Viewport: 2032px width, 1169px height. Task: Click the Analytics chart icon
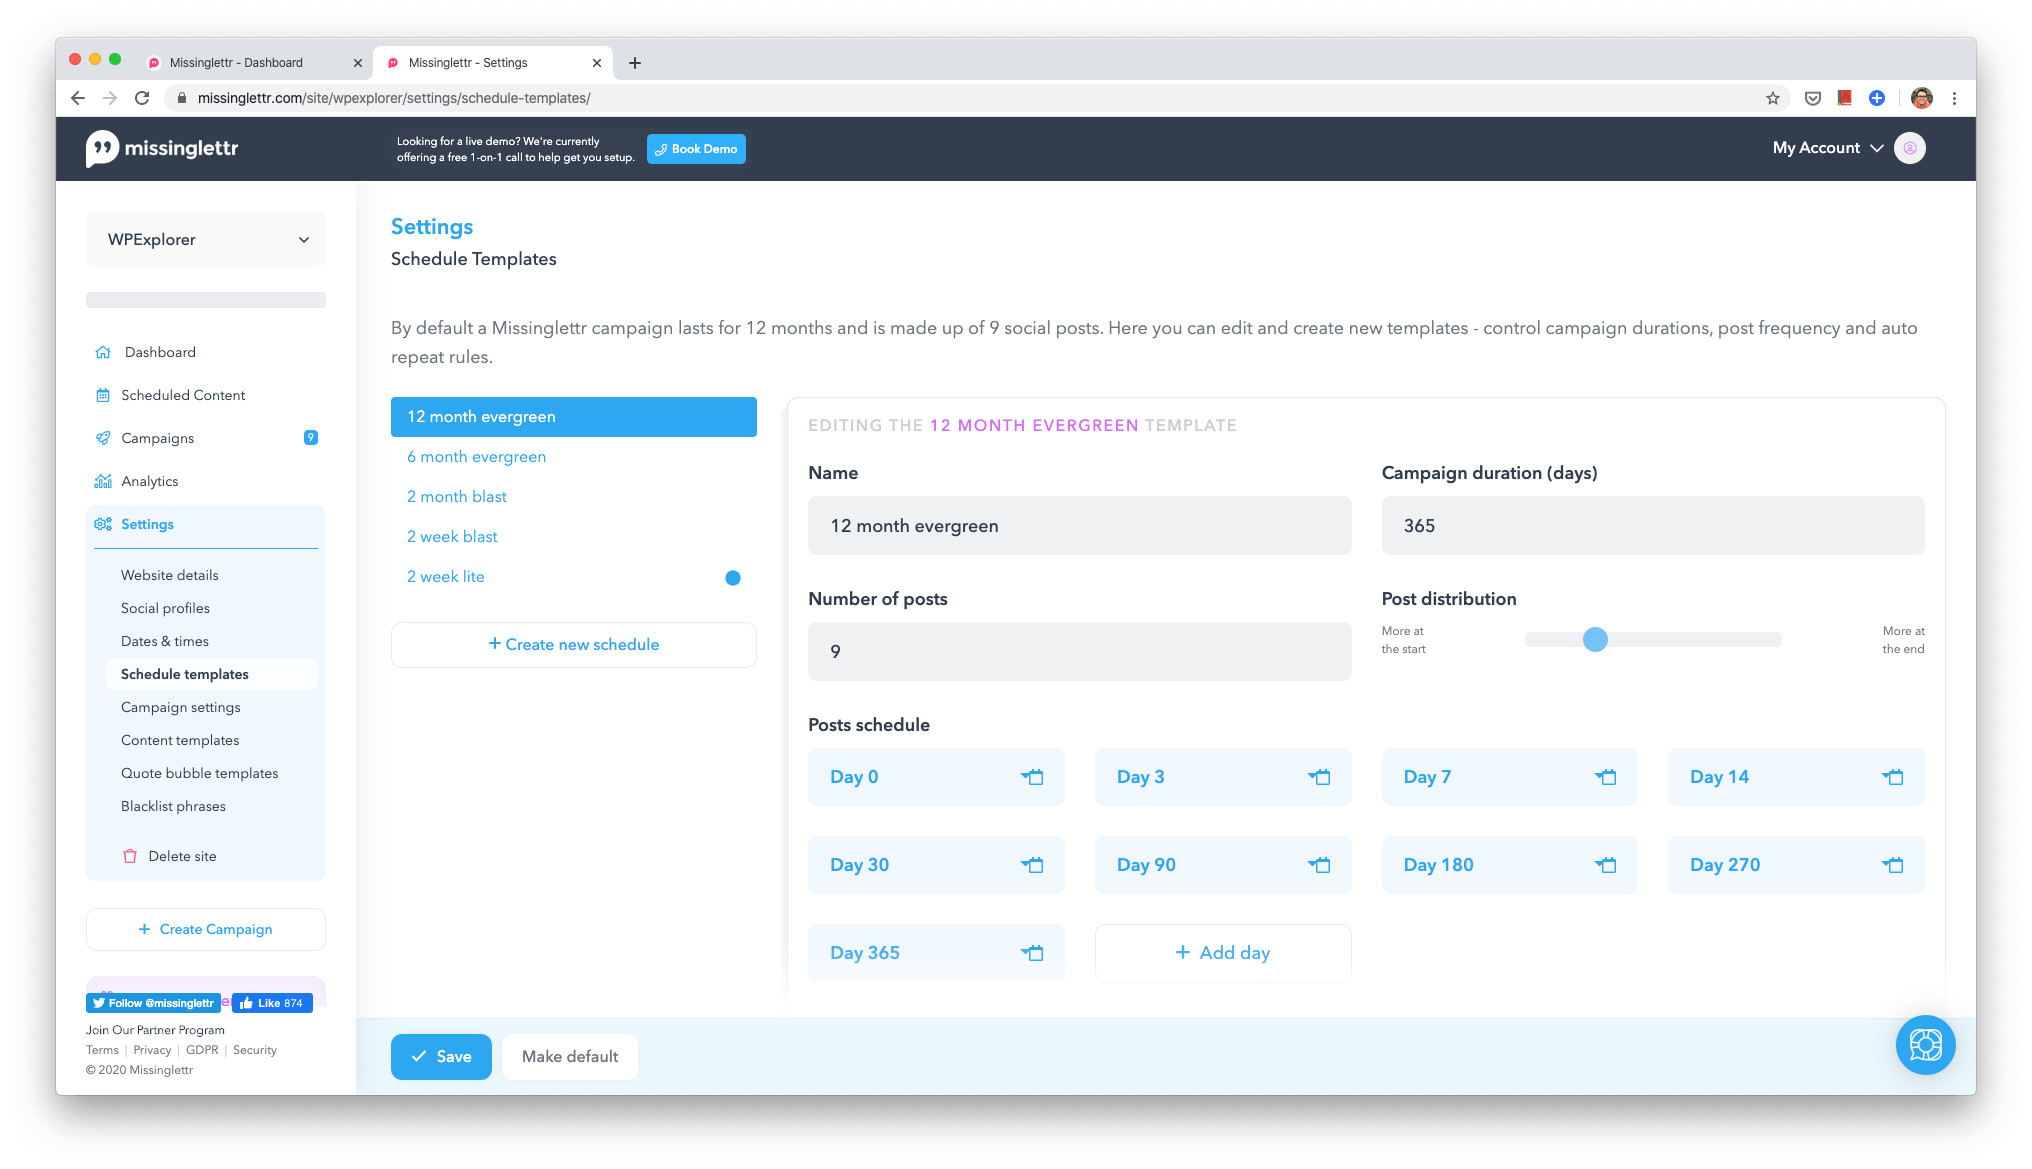103,481
